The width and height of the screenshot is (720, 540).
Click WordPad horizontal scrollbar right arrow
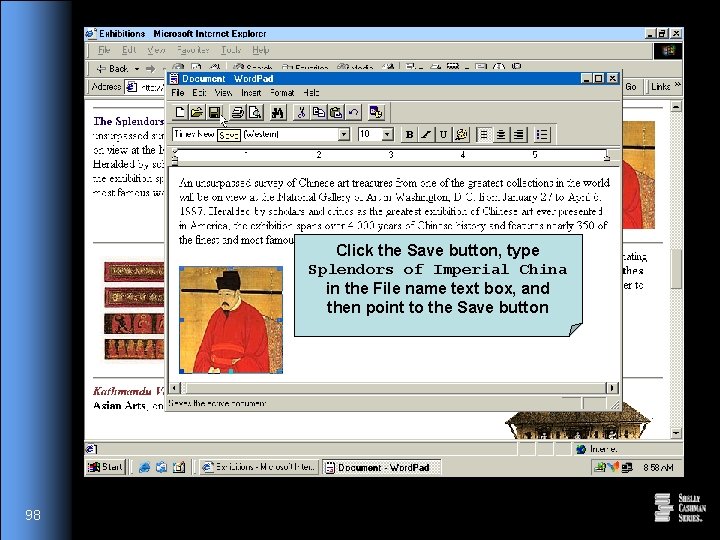point(611,388)
